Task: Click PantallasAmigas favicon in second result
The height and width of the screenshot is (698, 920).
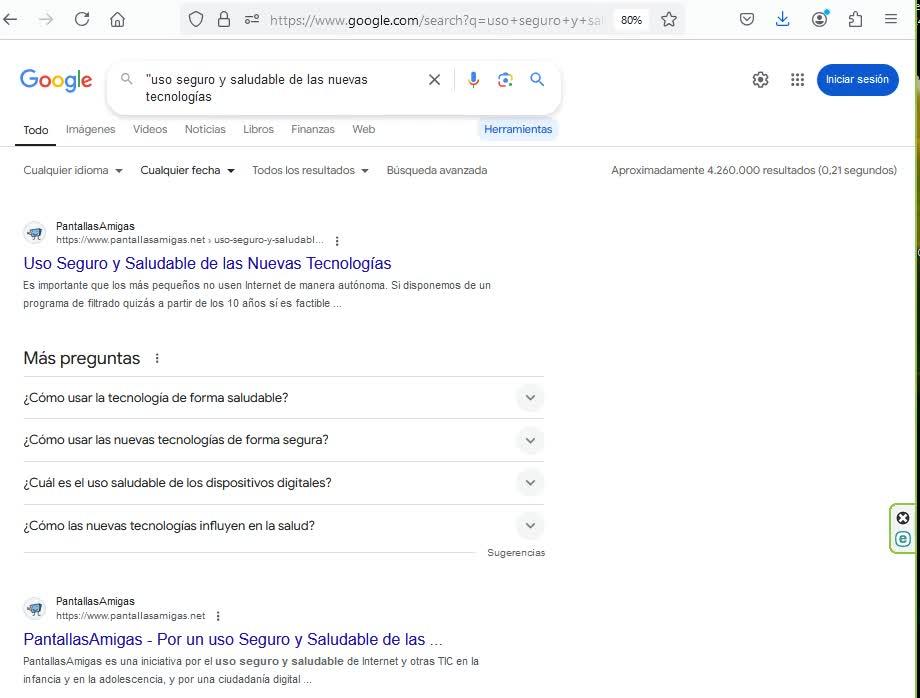Action: pos(35,608)
